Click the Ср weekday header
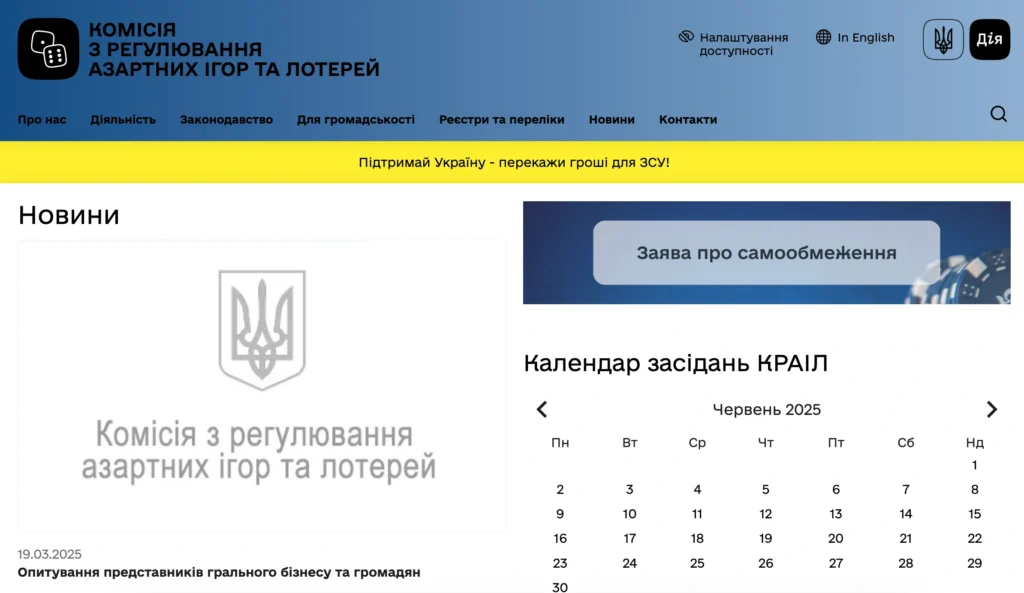The image size is (1024, 593). point(697,443)
